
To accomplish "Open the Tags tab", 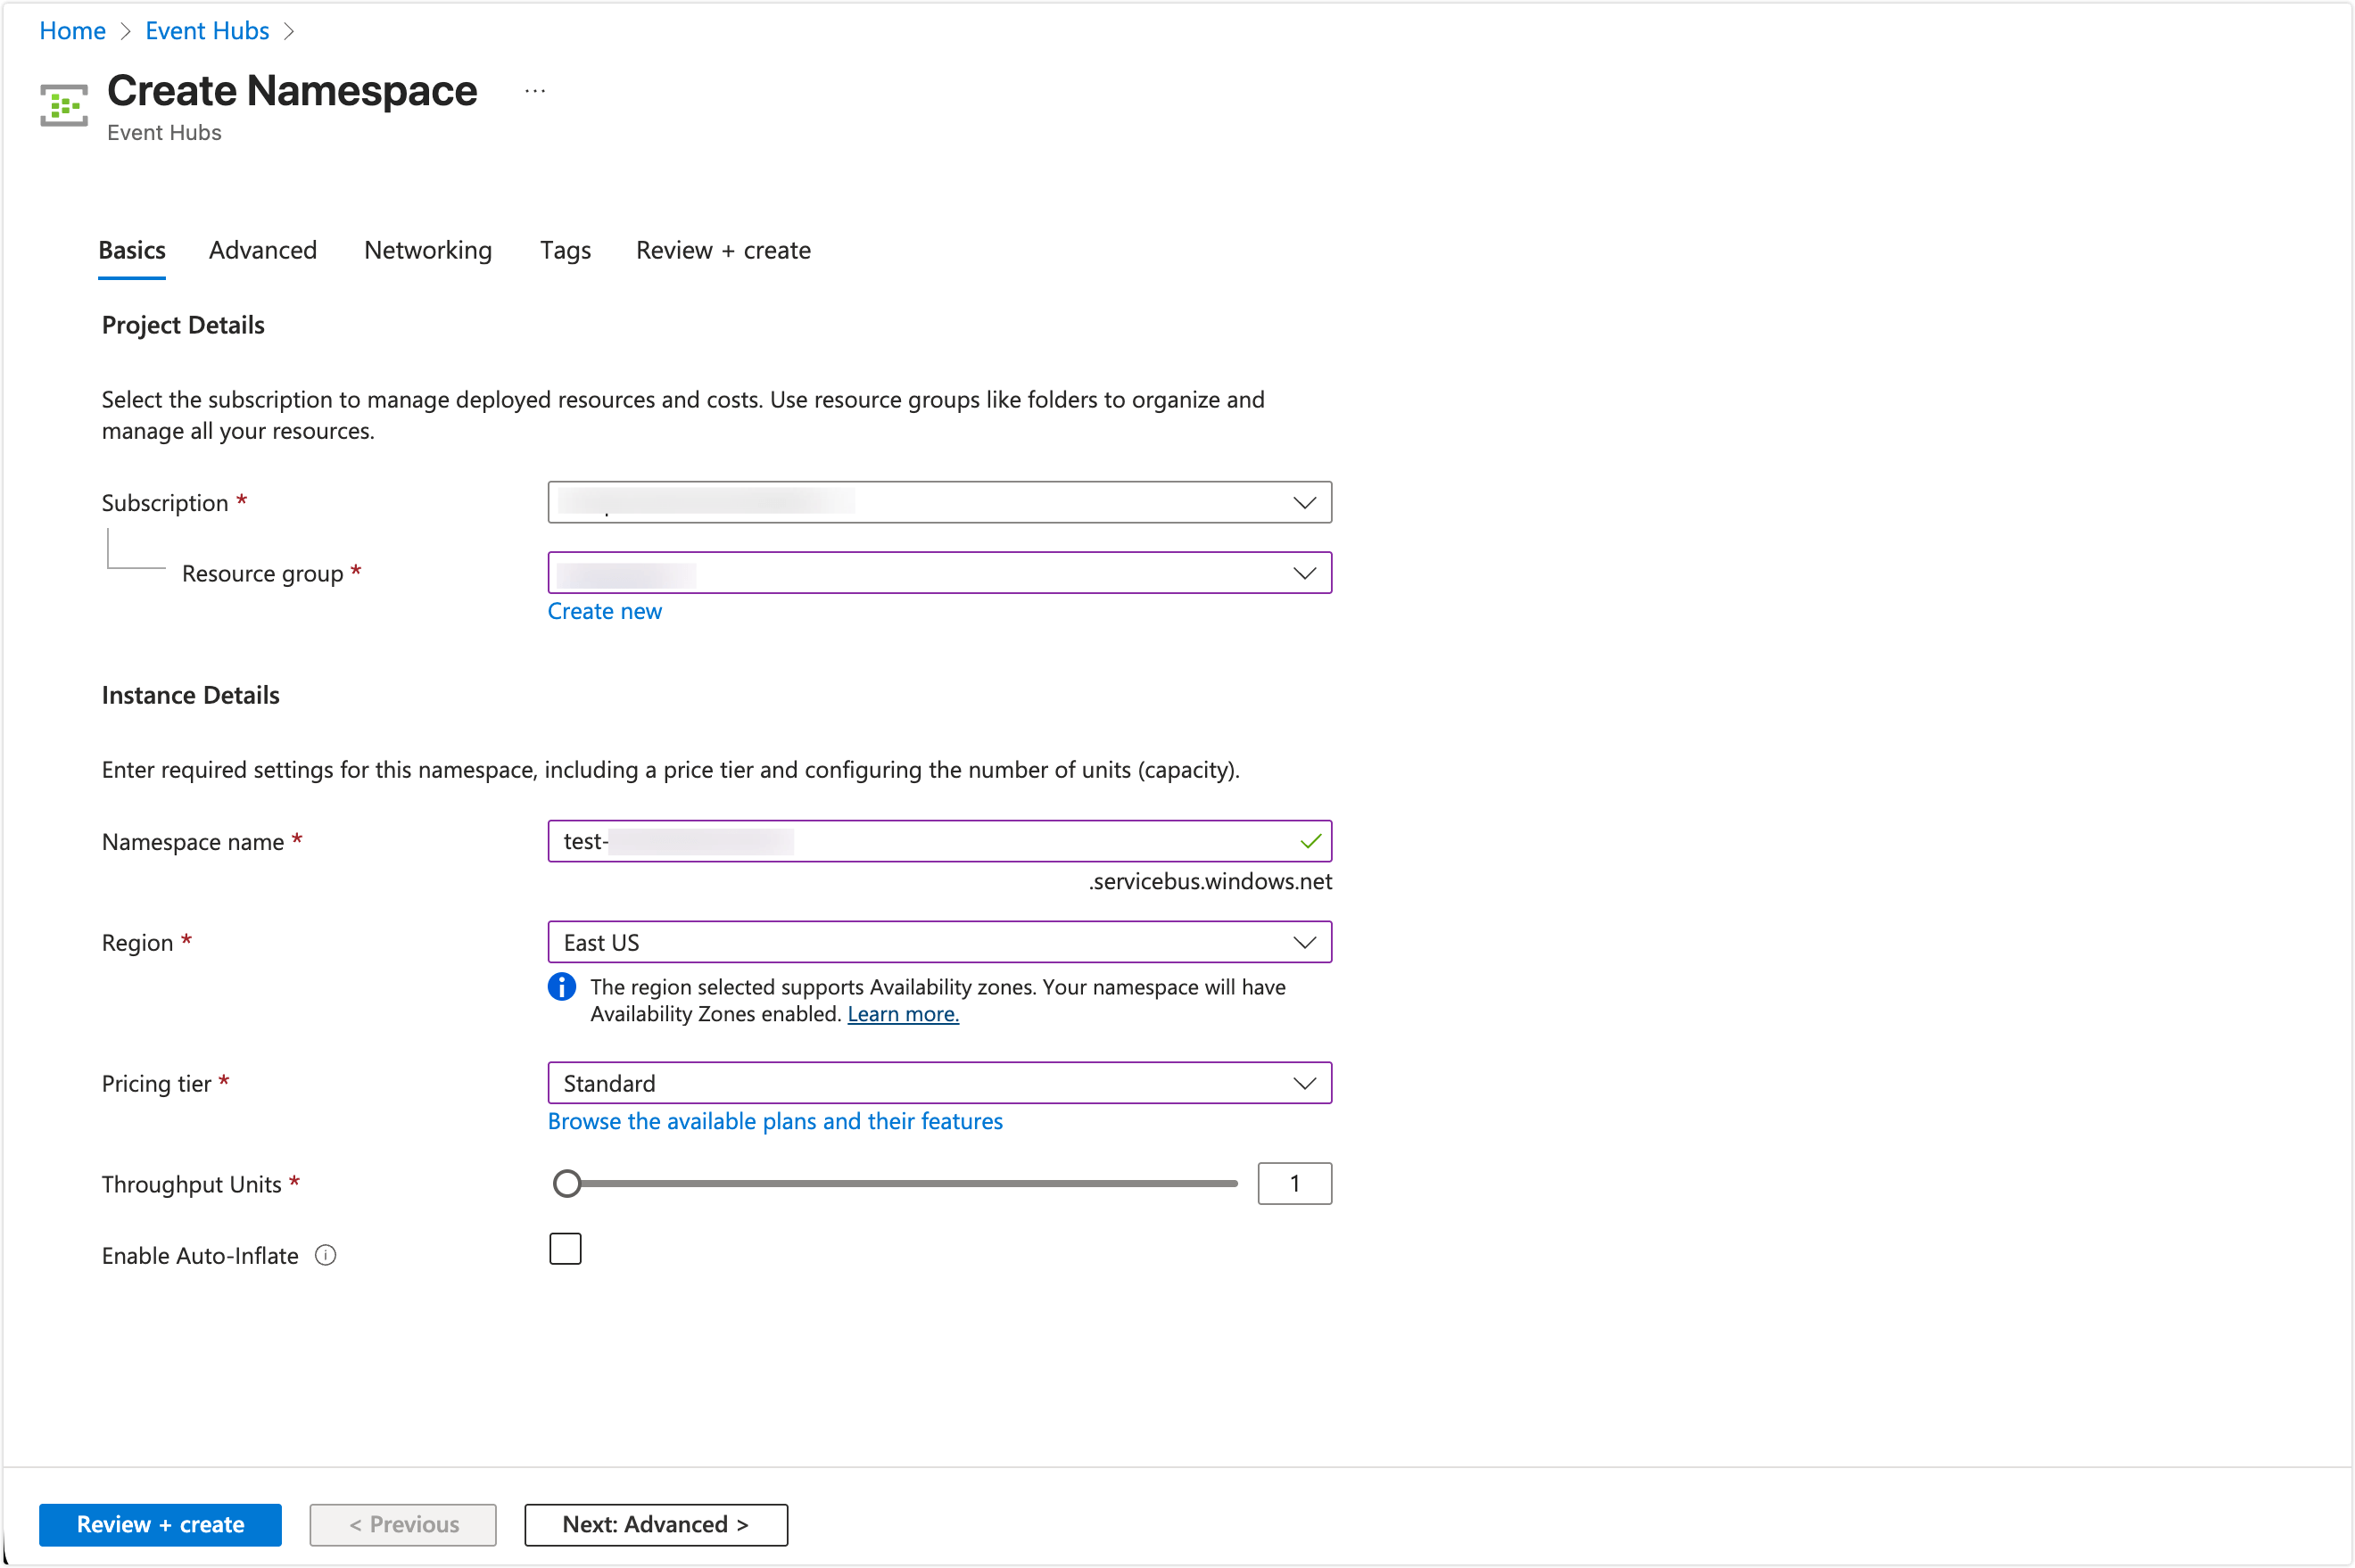I will (x=565, y=250).
